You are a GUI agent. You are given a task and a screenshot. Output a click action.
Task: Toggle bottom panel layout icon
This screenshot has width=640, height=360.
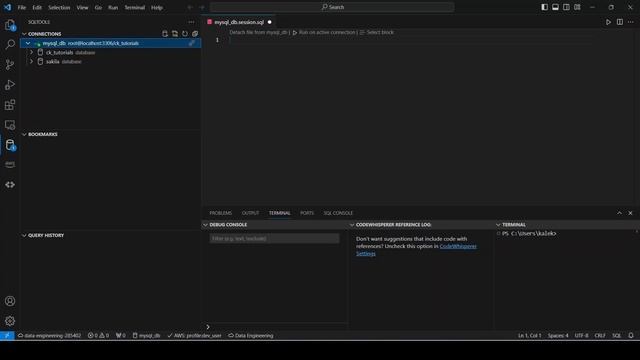[556, 7]
